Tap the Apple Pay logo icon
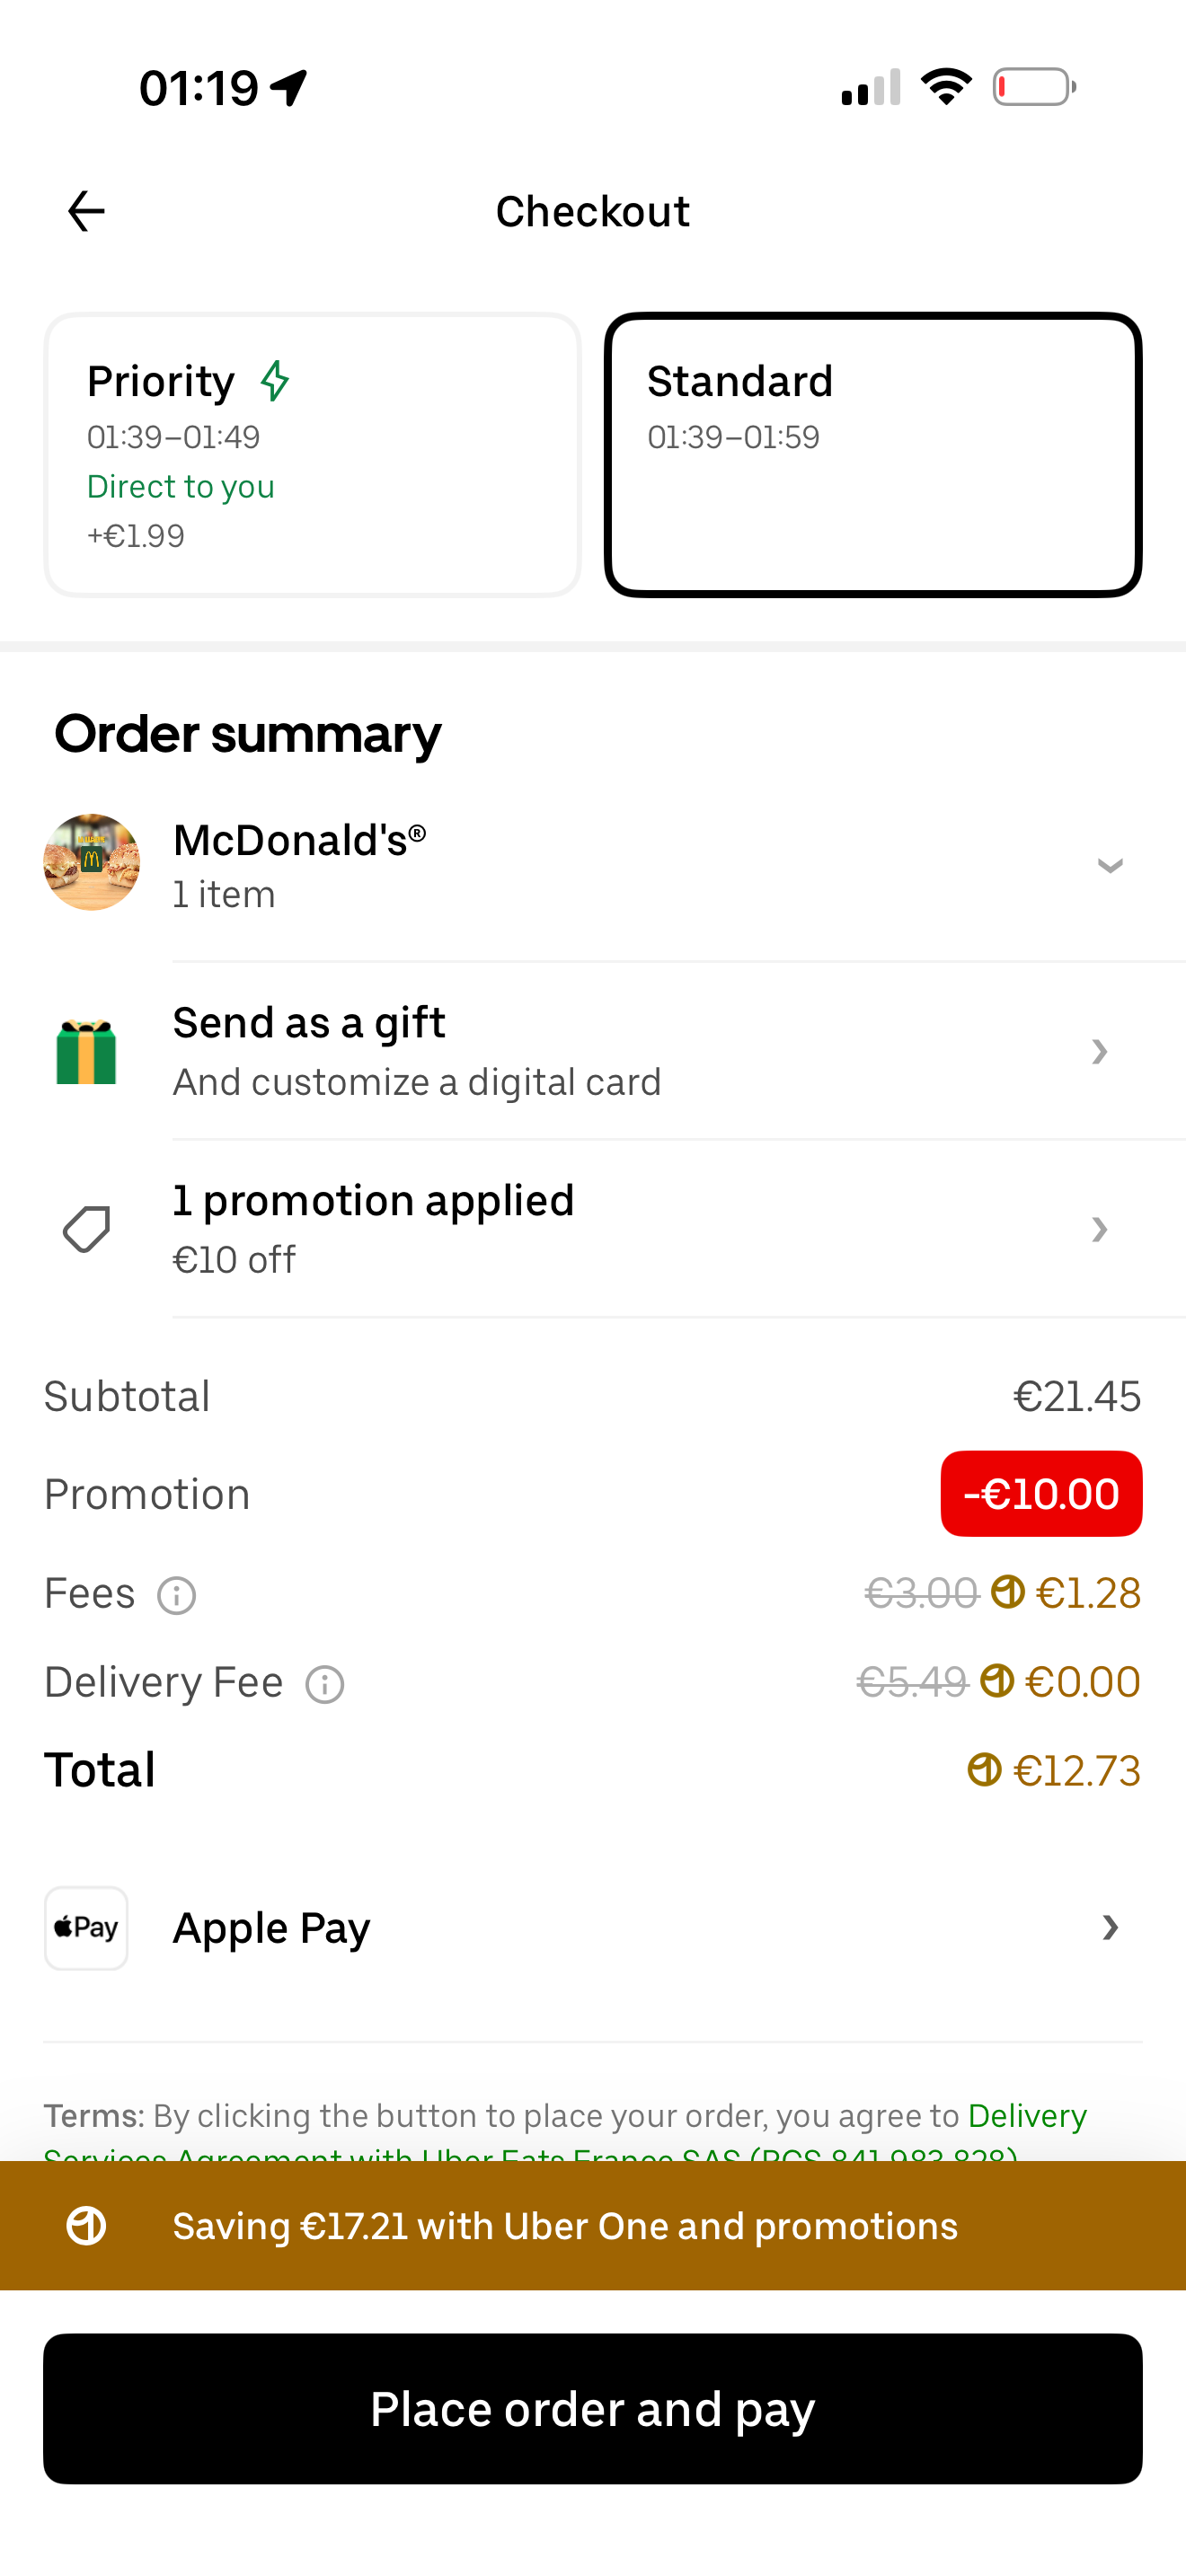This screenshot has height=2576, width=1186. [x=86, y=1928]
